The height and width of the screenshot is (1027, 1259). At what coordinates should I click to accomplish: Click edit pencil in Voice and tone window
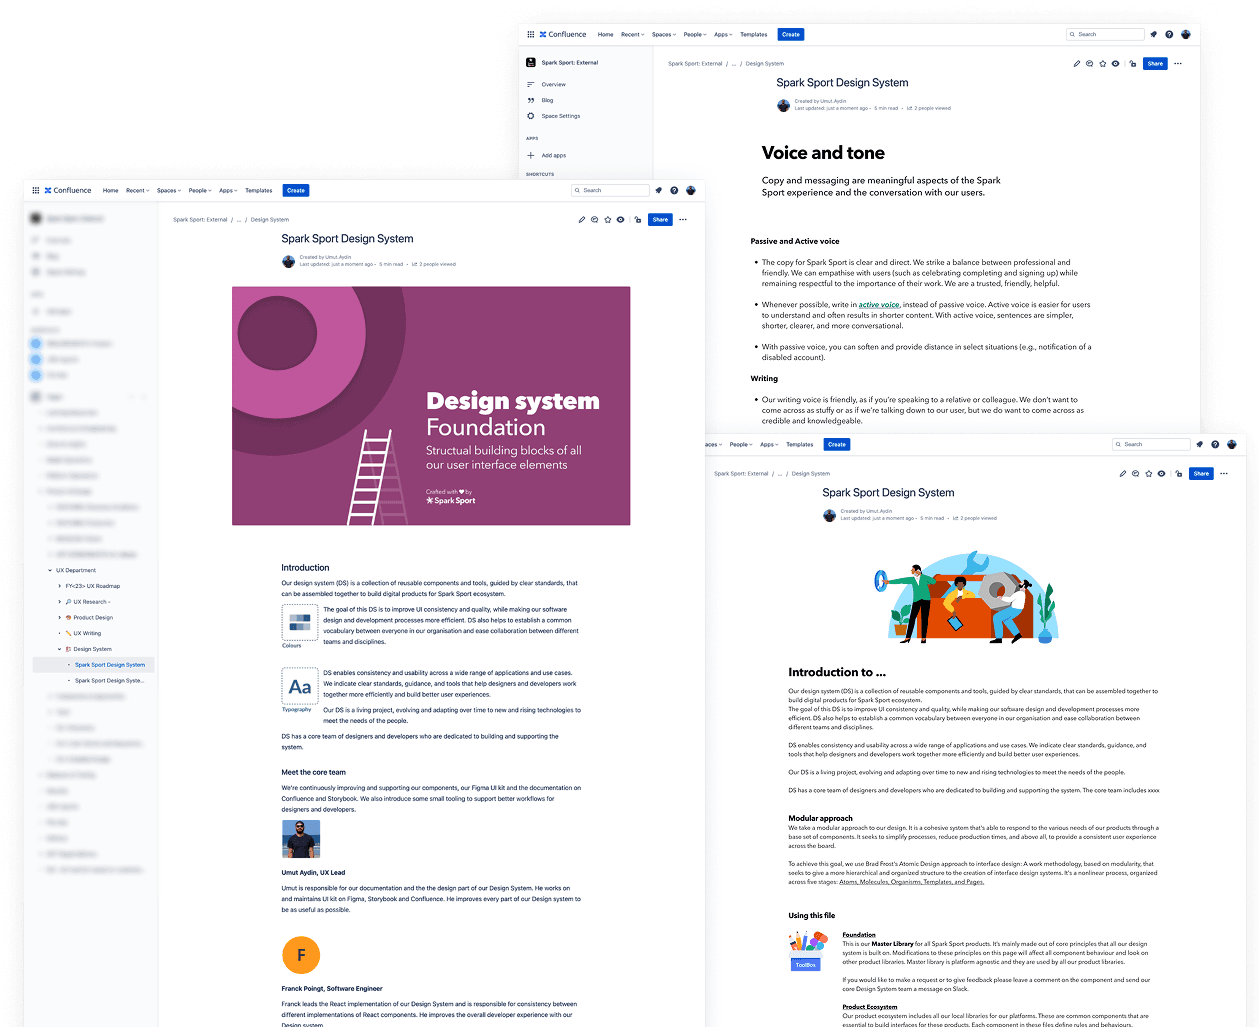click(1077, 64)
